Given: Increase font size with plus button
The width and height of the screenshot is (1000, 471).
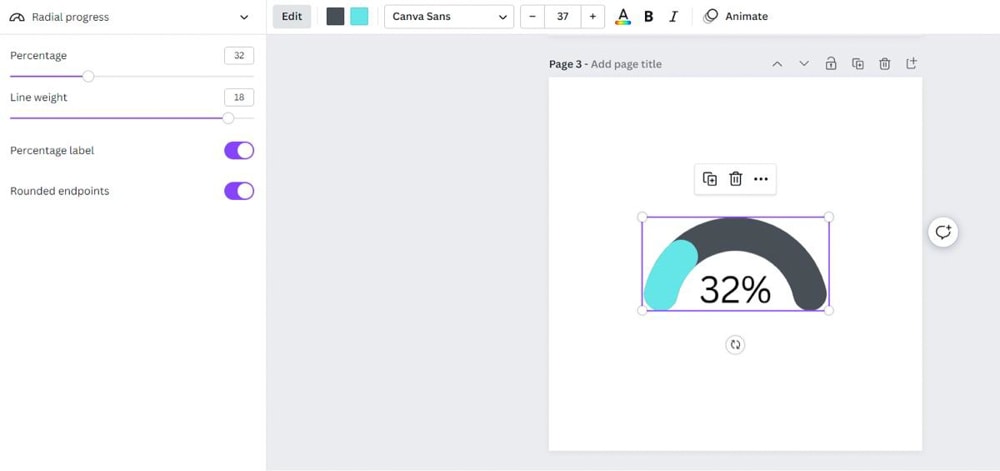Looking at the screenshot, I should [x=592, y=17].
